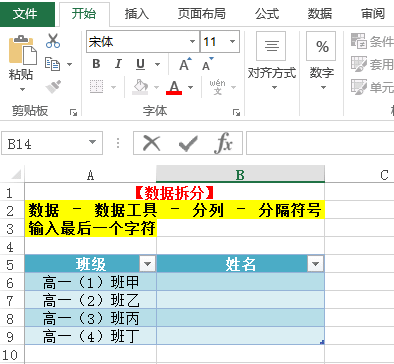Switch to the 数据 ribbon tab

[x=320, y=14]
